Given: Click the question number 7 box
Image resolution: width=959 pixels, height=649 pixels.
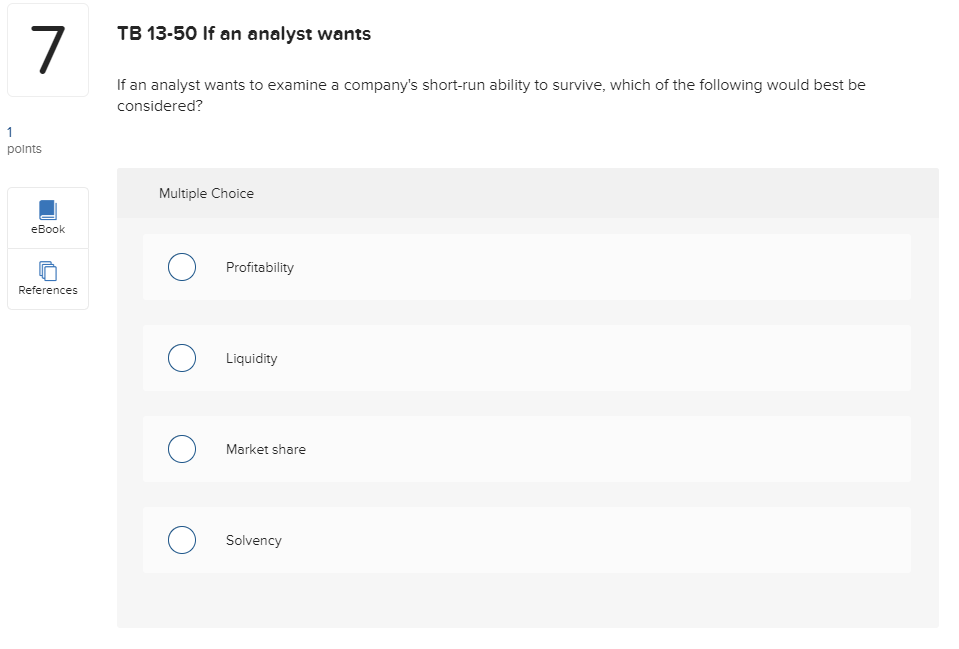Looking at the screenshot, I should point(47,50).
